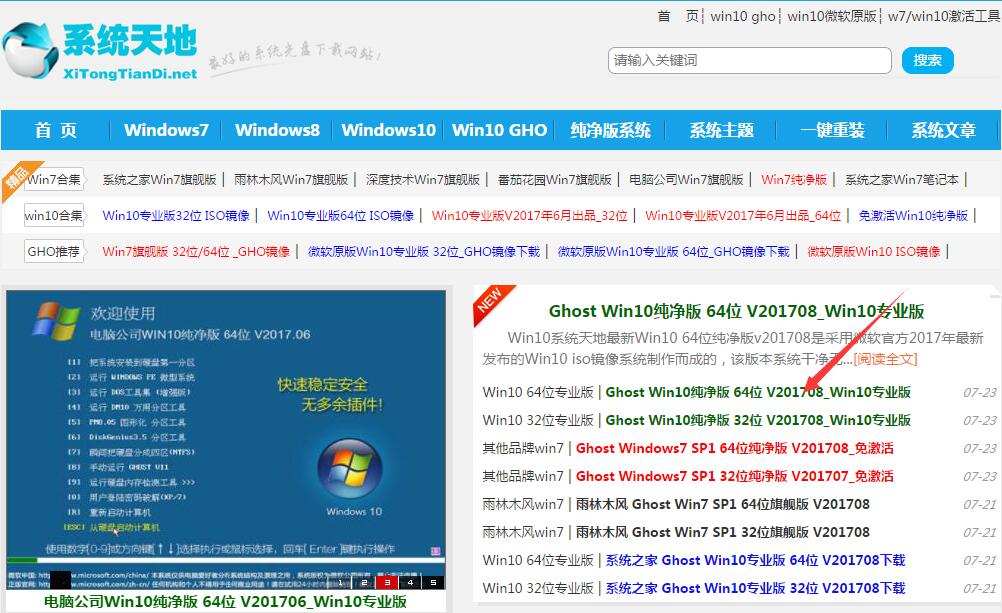Open 系统之家 Ghost Win10专业版 64位 V201708下载

pos(755,561)
